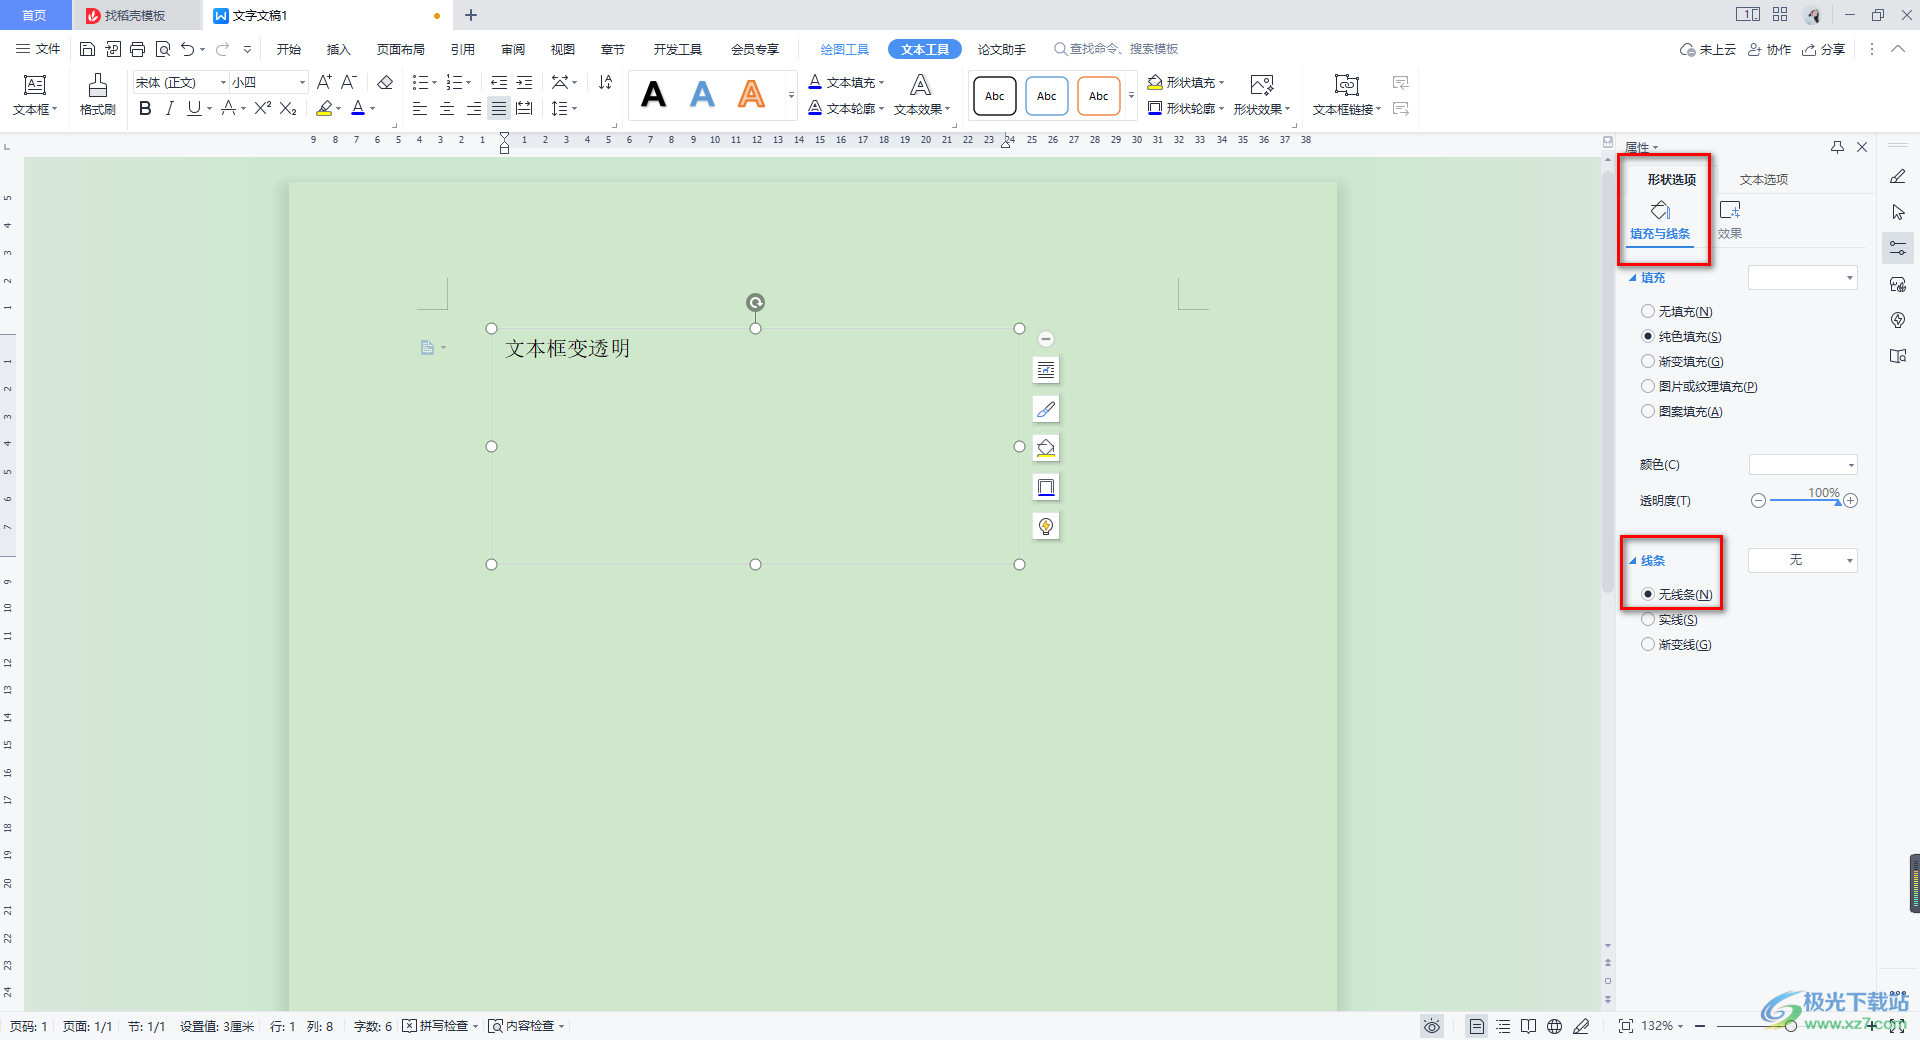Open the shape fill icon next to the text box
Screen dimensions: 1920x1040
[1045, 447]
